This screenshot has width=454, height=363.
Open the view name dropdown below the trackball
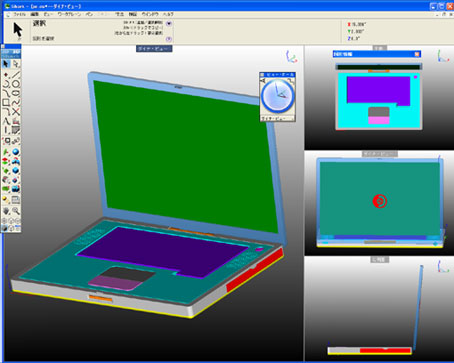(277, 118)
